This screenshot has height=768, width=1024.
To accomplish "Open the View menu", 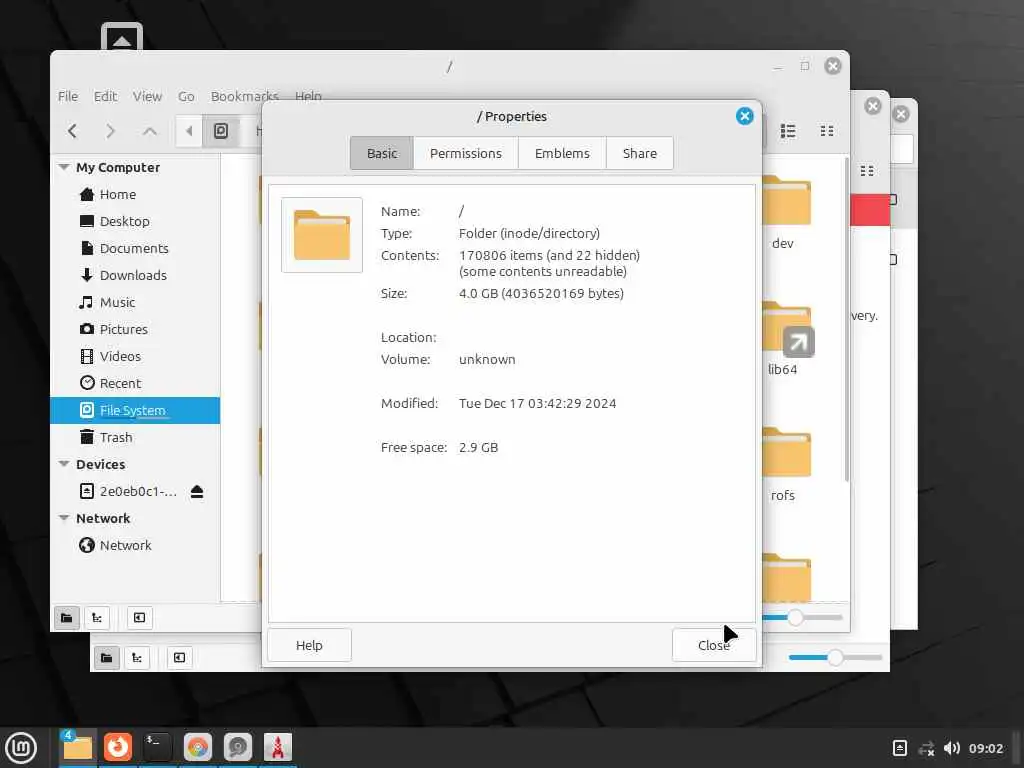I will coord(147,96).
